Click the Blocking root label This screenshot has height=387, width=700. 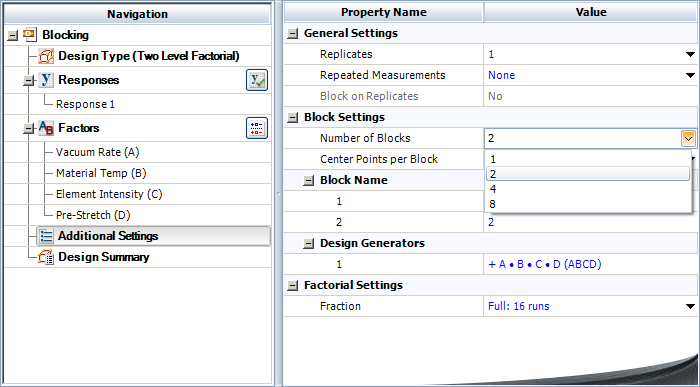[65, 35]
